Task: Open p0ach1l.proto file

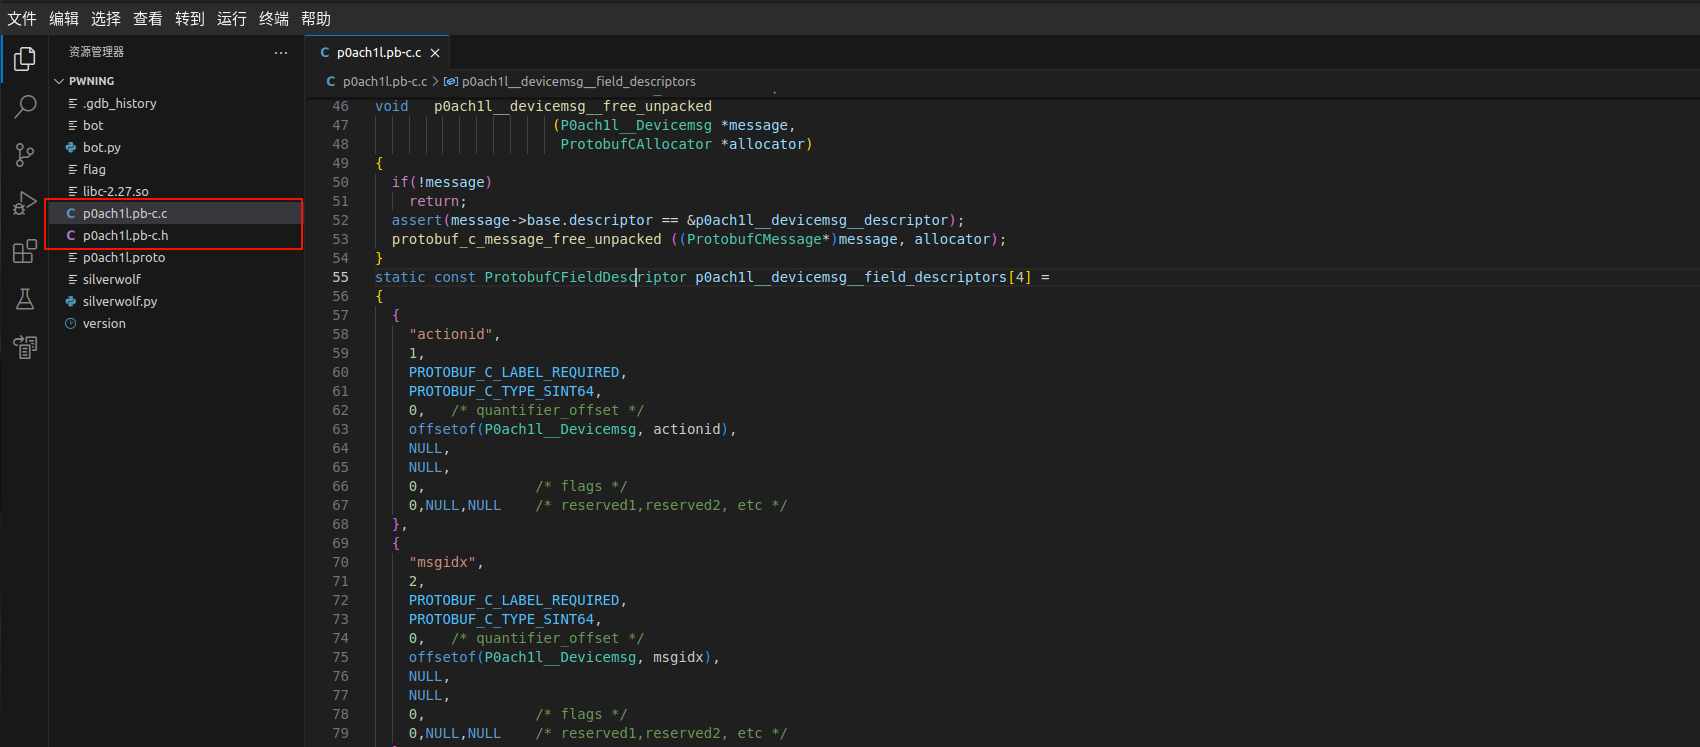Action: (x=176, y=257)
